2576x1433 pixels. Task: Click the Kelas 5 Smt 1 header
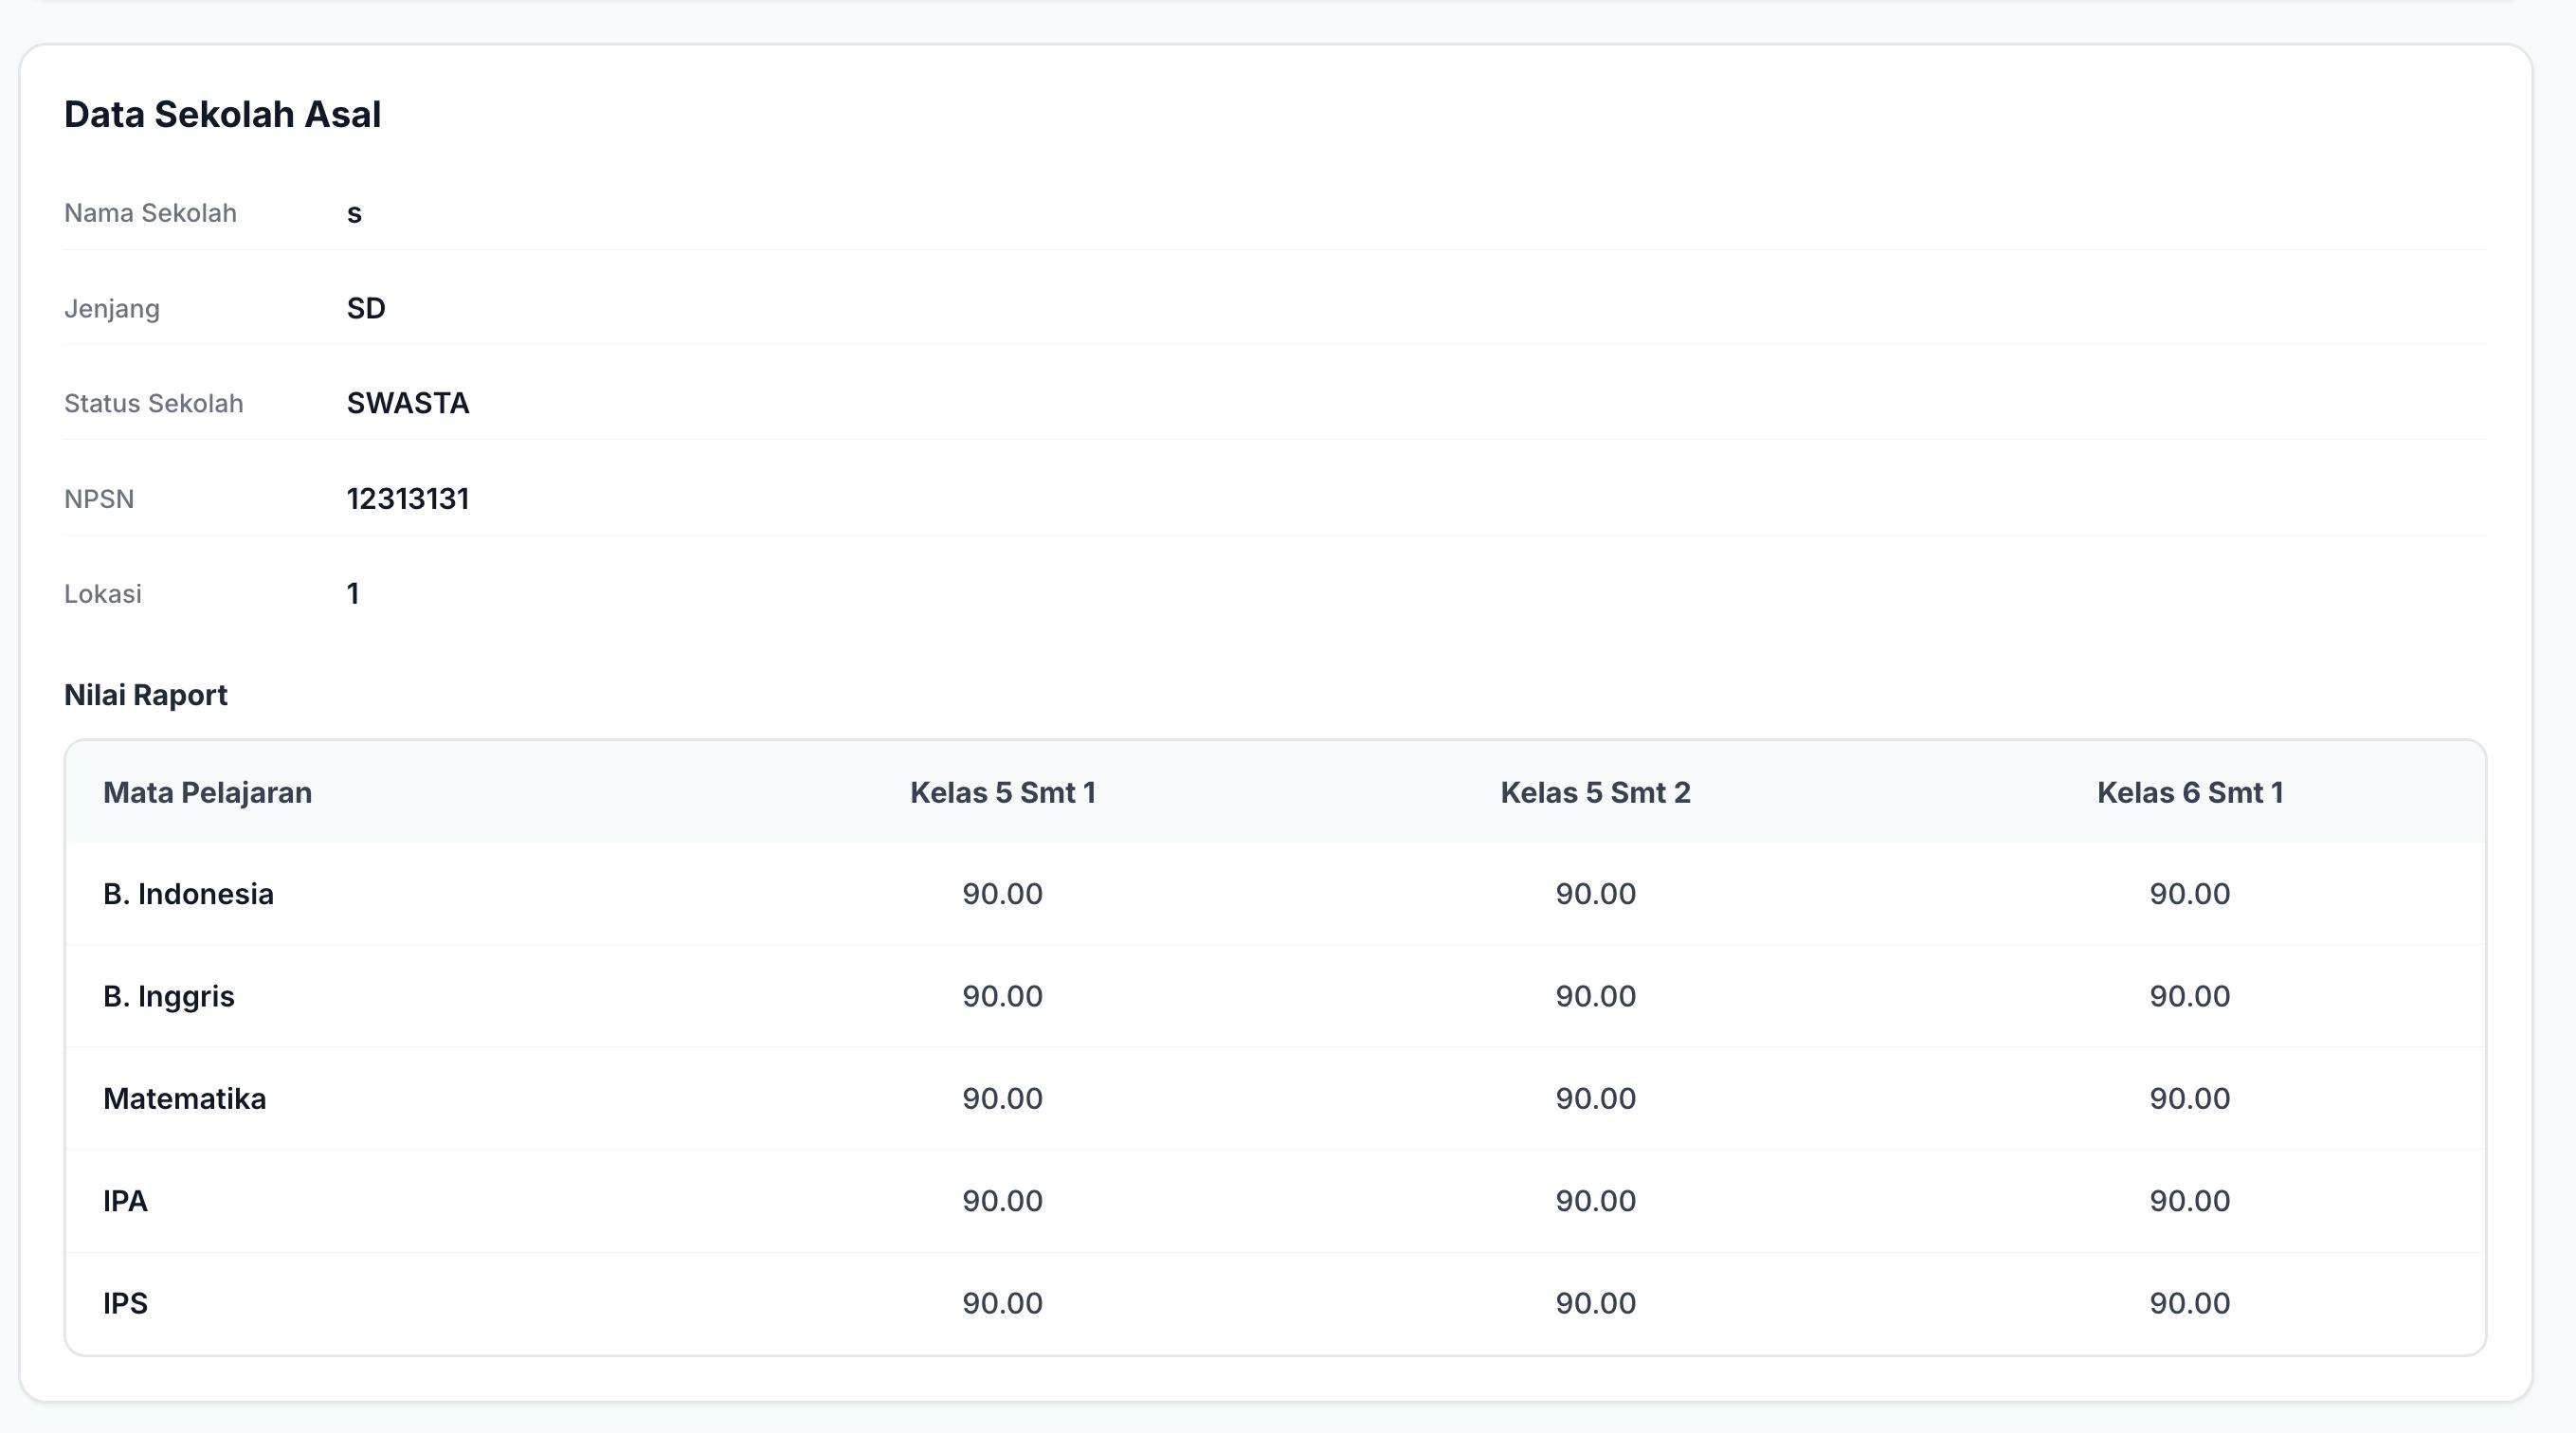1003,793
